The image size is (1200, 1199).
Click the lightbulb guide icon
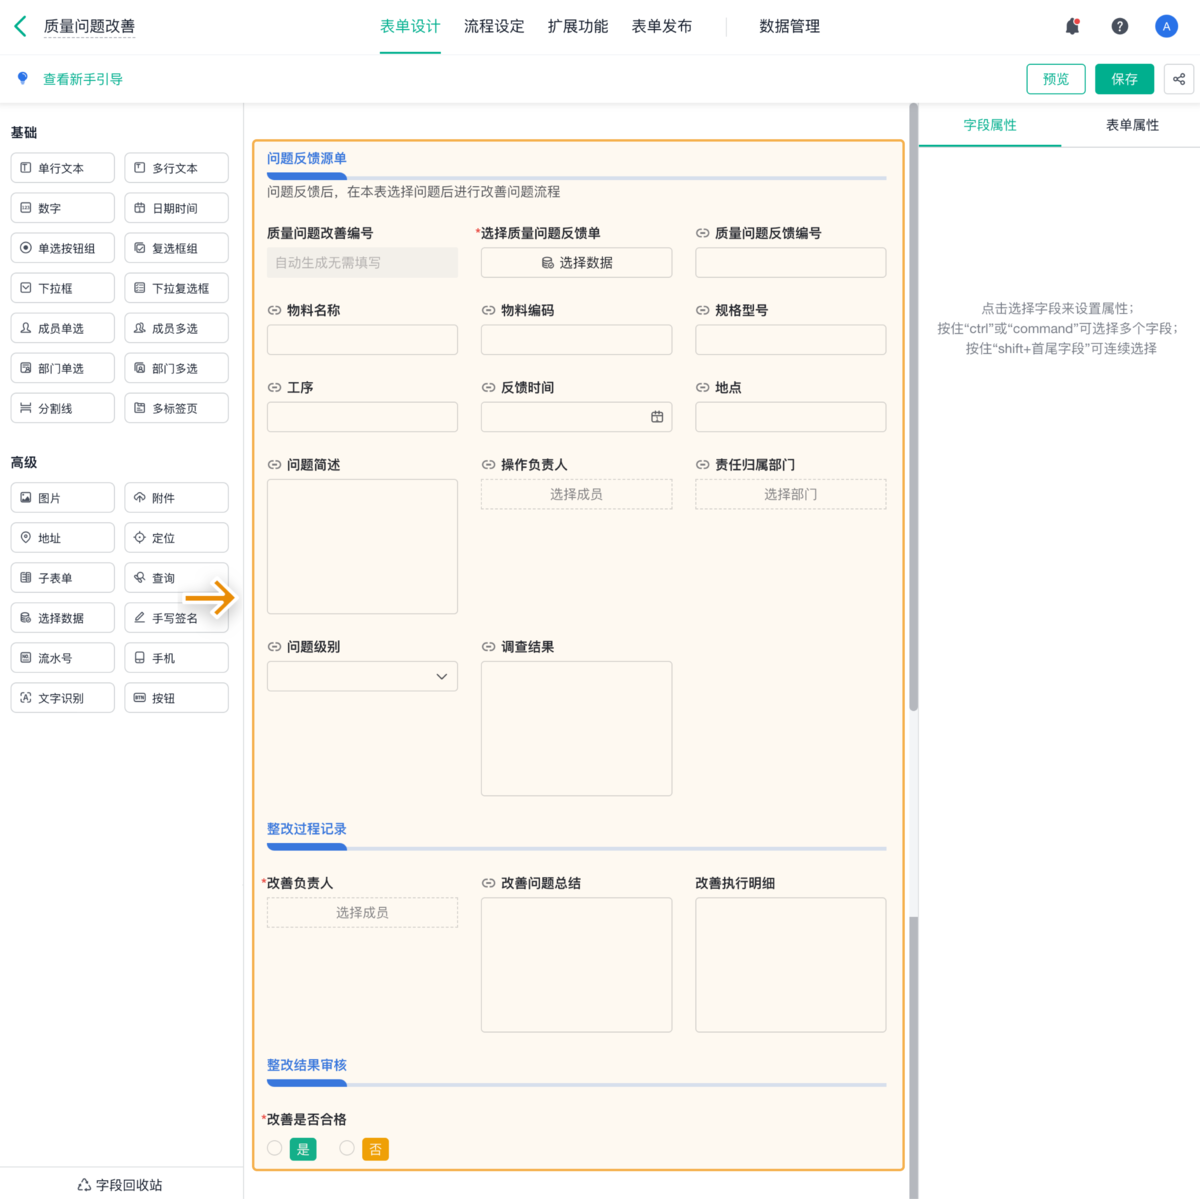pos(23,78)
